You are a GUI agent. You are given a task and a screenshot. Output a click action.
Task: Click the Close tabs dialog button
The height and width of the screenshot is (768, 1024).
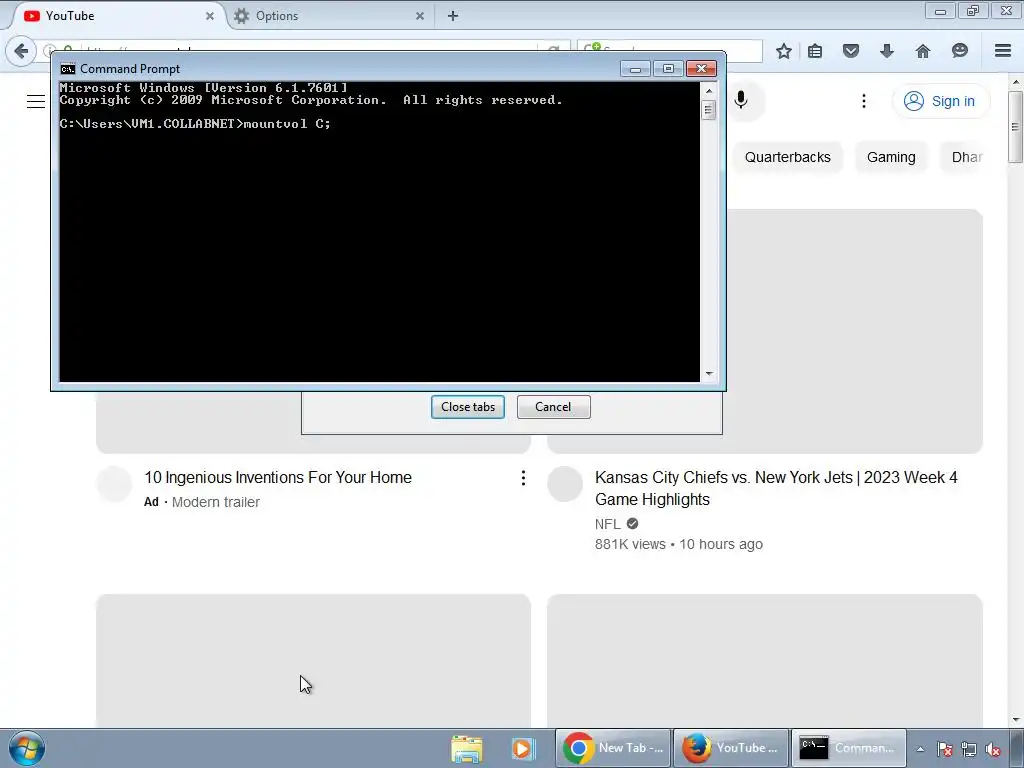468,407
